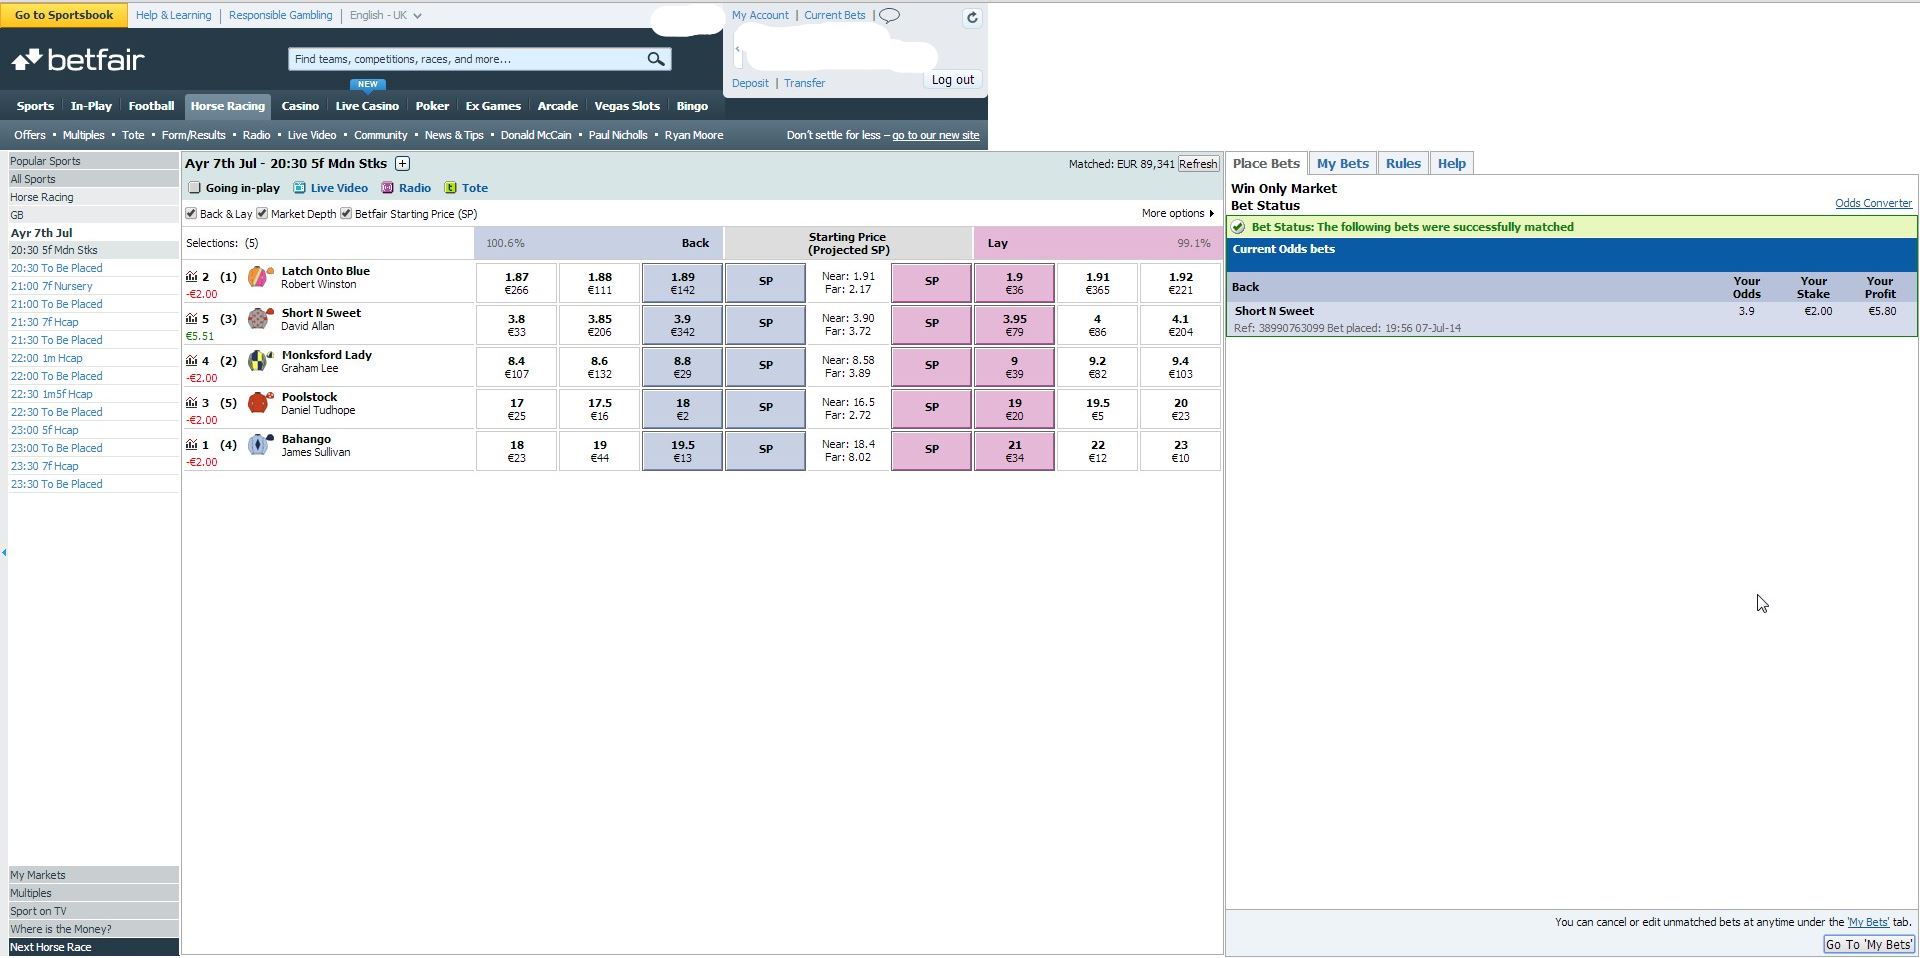Toggle Going in-play checkbox
The image size is (1920, 958).
[x=195, y=188]
